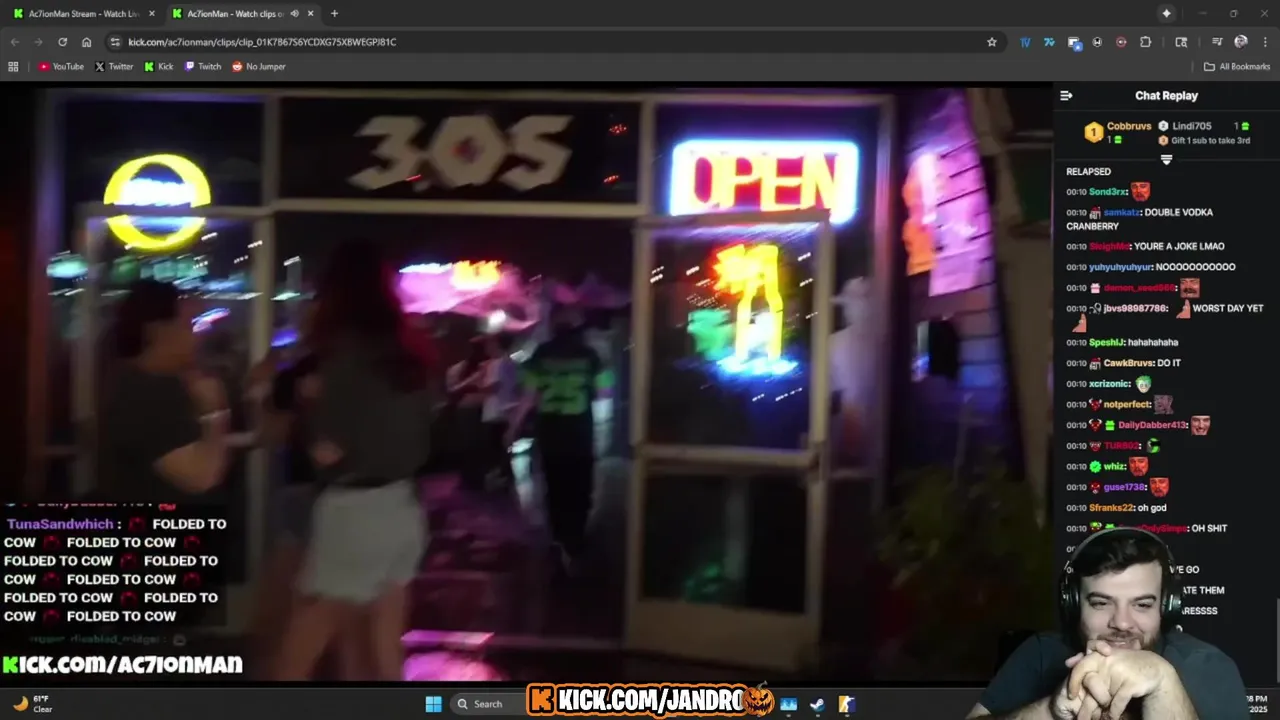
Task: Click the Chat Replay header text
Action: click(1166, 96)
